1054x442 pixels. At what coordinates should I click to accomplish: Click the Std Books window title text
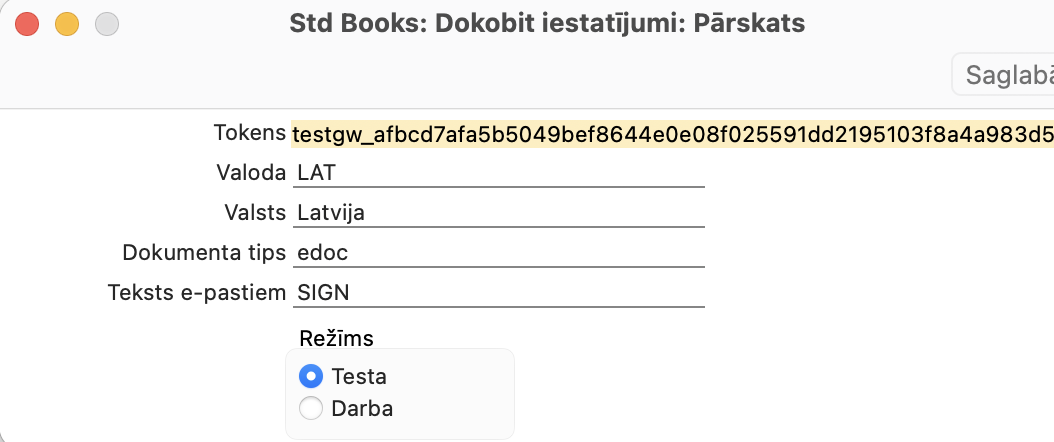(x=547, y=23)
